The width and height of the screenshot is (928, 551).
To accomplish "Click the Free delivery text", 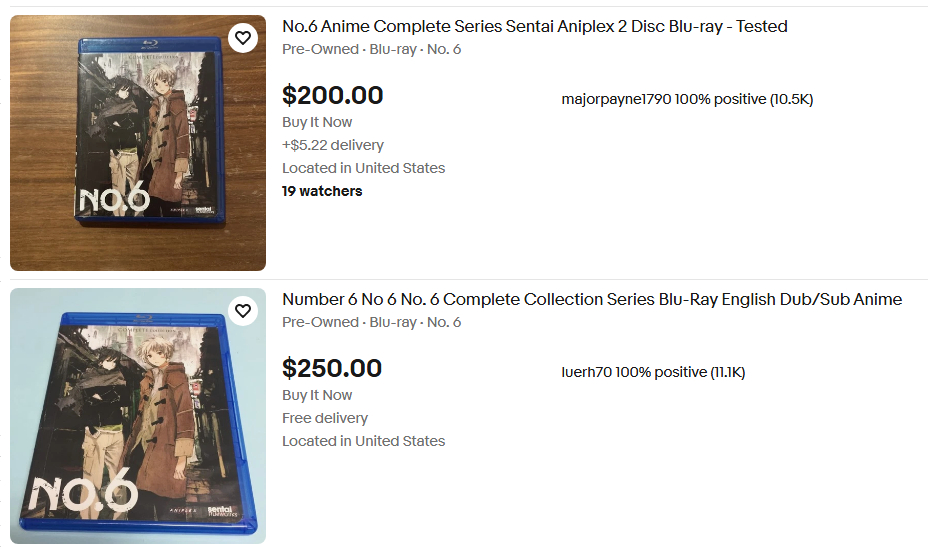I will [x=324, y=418].
